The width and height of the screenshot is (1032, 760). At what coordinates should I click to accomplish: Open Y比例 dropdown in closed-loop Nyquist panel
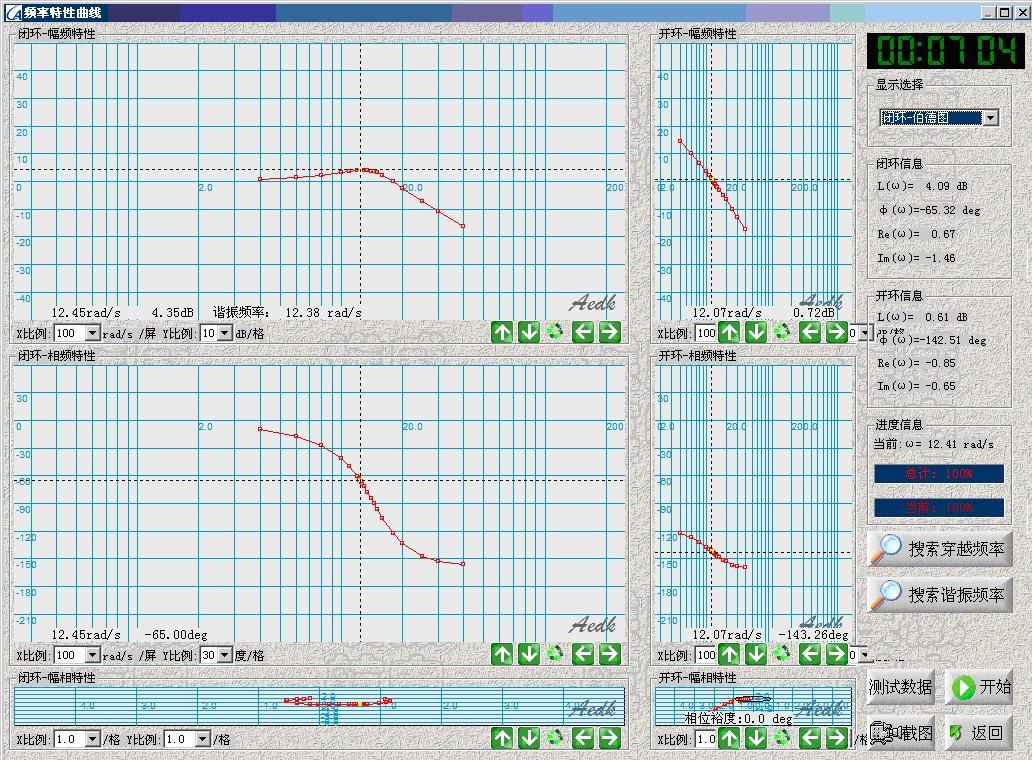(203, 739)
